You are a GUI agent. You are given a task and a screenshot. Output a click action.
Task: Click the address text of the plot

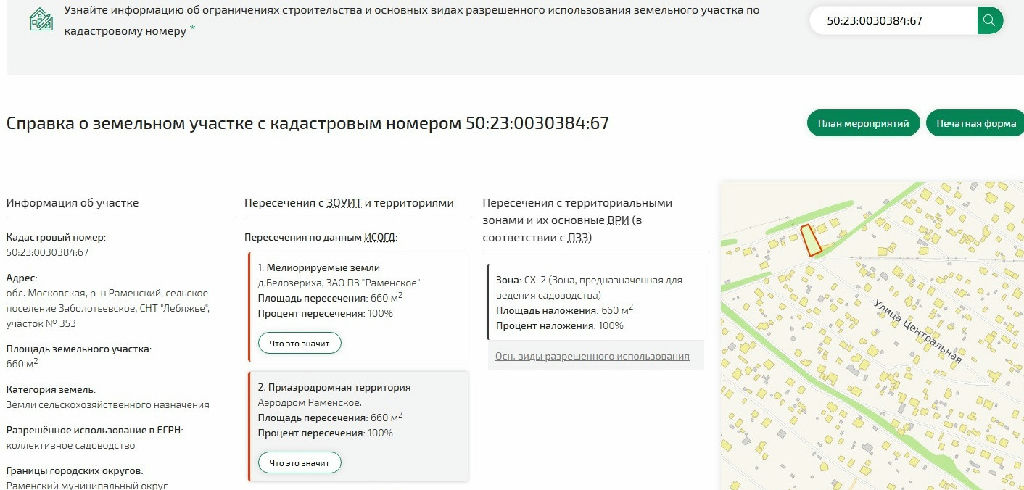pos(107,300)
